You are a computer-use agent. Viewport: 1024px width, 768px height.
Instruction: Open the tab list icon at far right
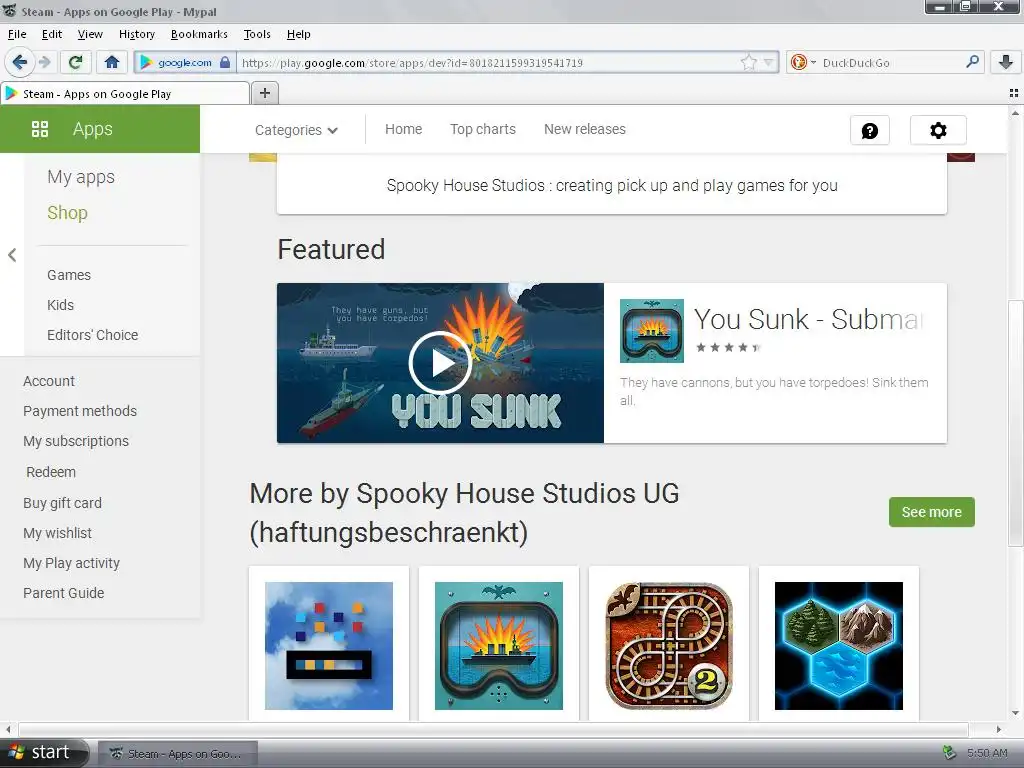[x=1014, y=93]
